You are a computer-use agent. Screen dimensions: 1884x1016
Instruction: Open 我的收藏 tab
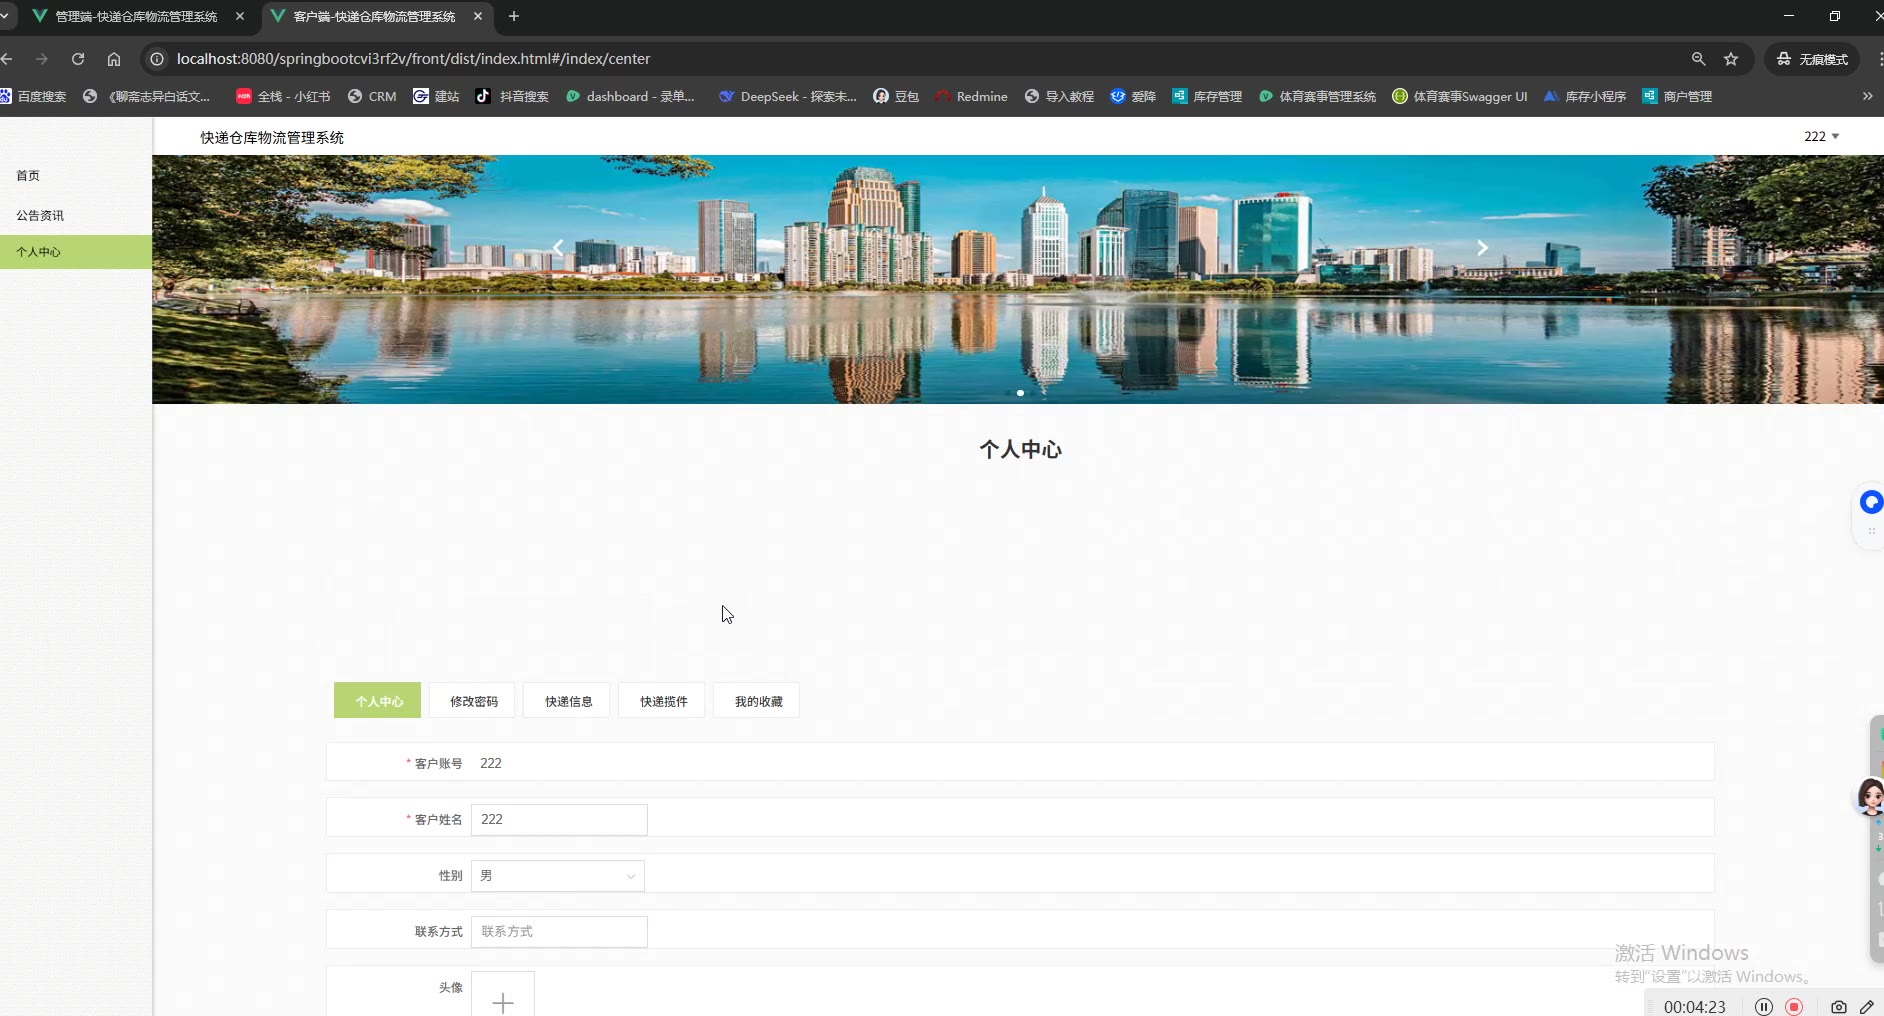[x=758, y=701]
